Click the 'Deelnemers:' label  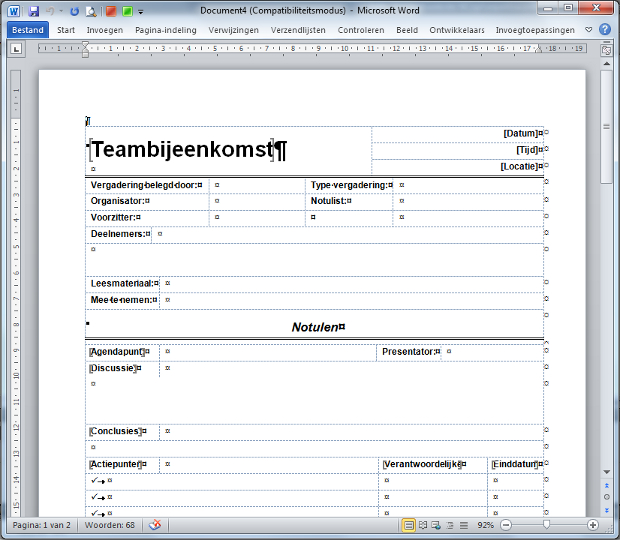point(118,234)
